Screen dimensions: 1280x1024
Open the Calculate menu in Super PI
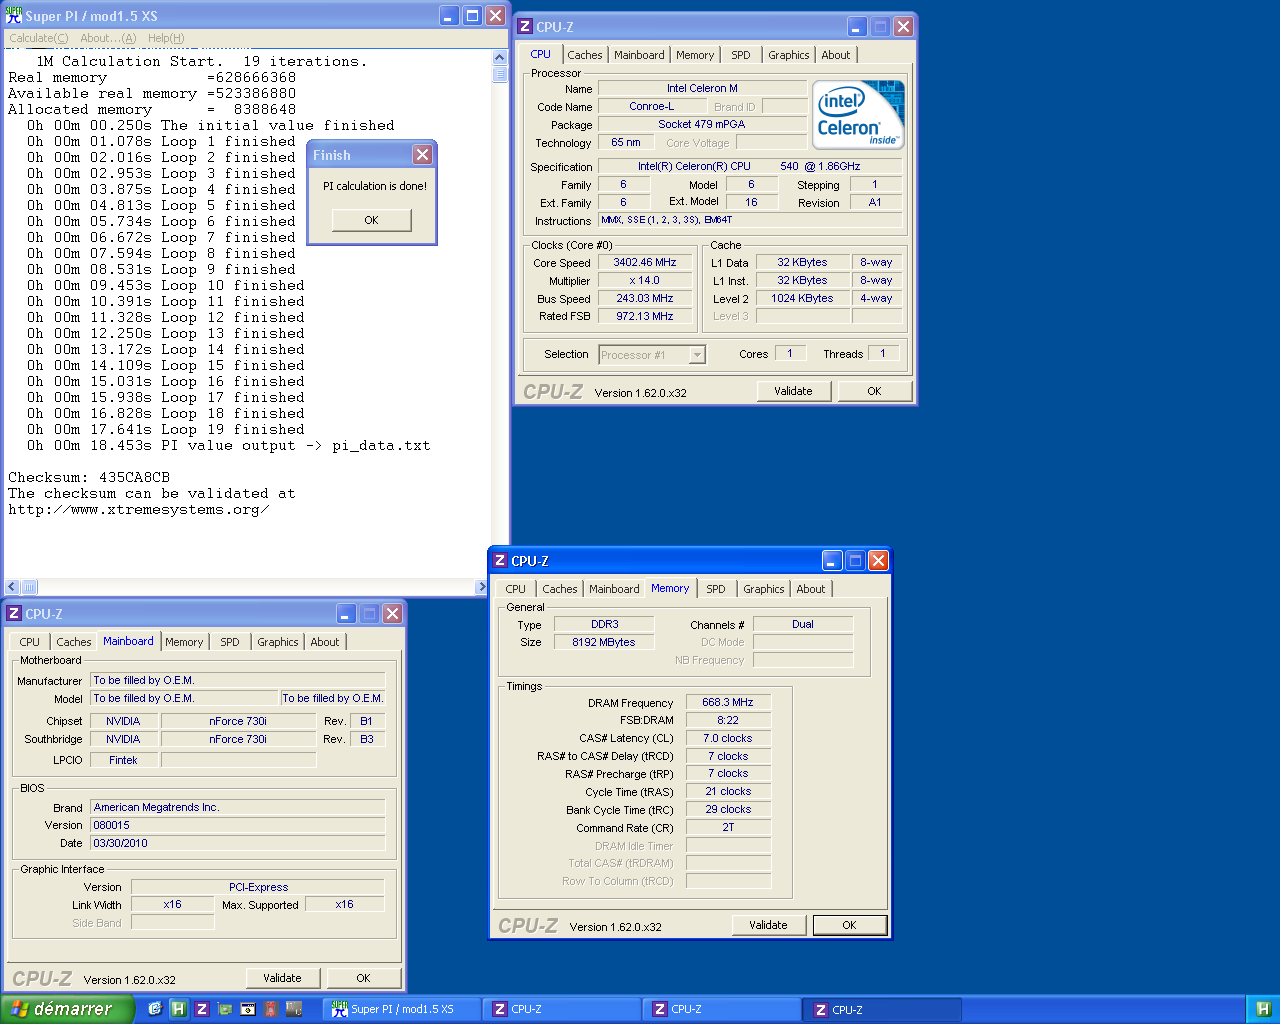pos(39,38)
